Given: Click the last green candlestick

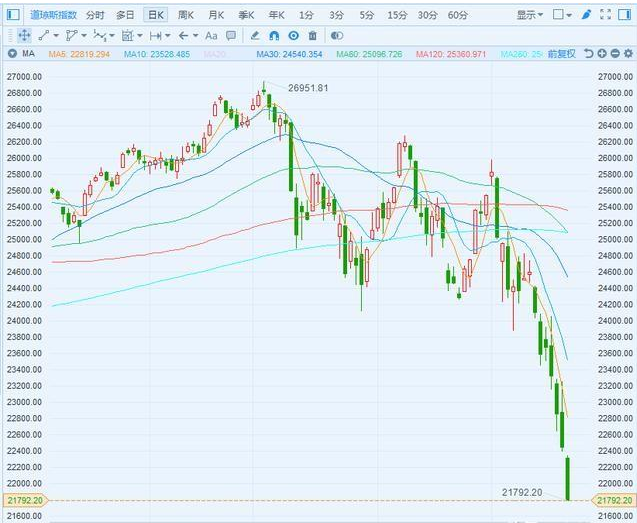Looking at the screenshot, I should tap(568, 478).
